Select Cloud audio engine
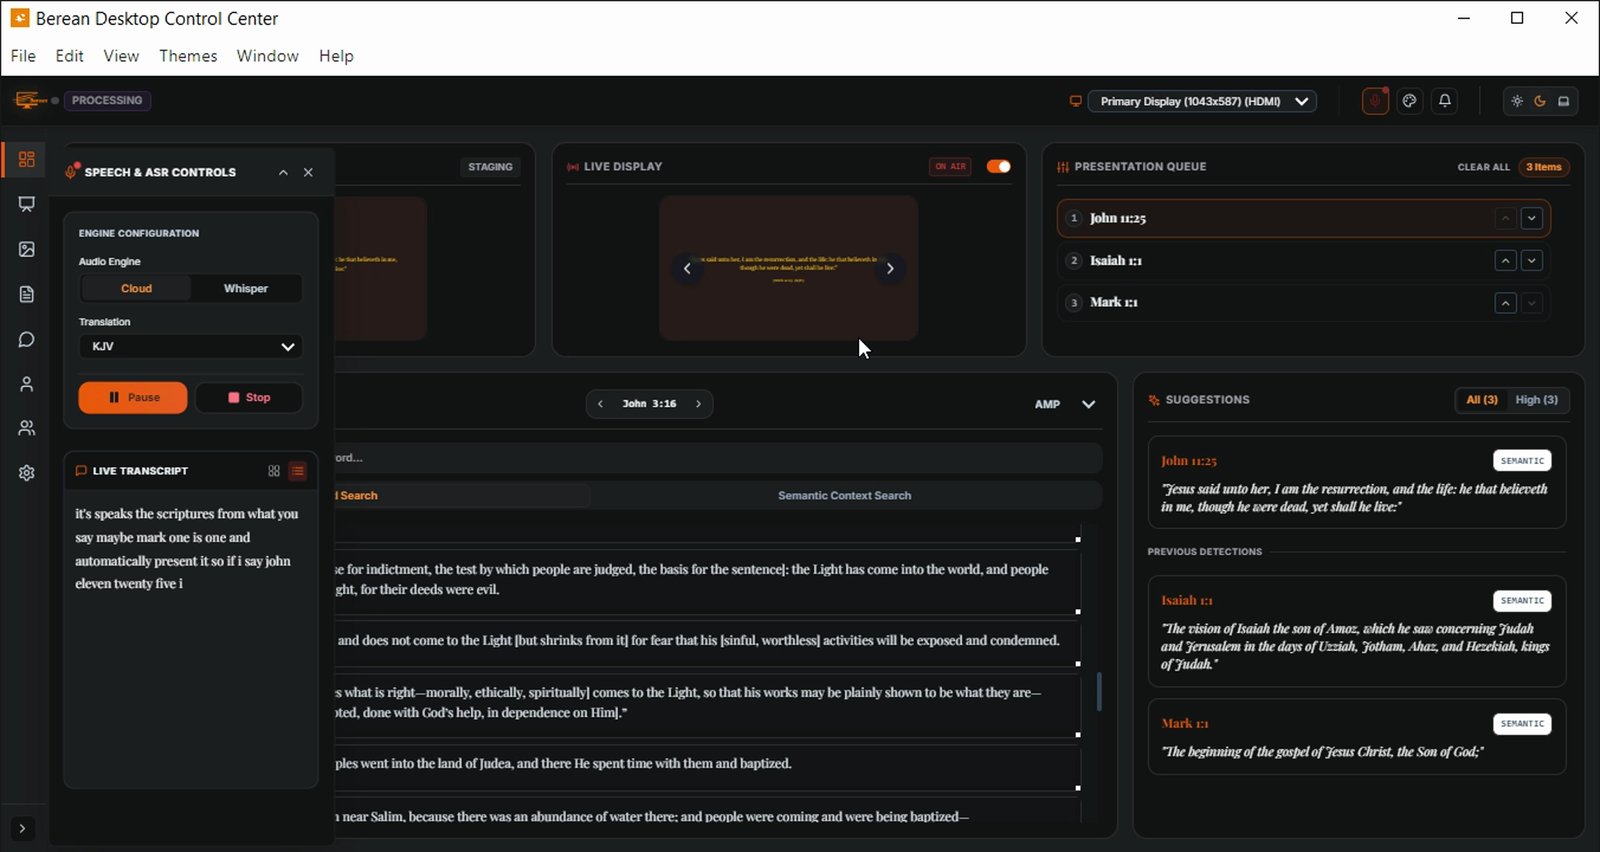This screenshot has width=1600, height=852. (136, 288)
